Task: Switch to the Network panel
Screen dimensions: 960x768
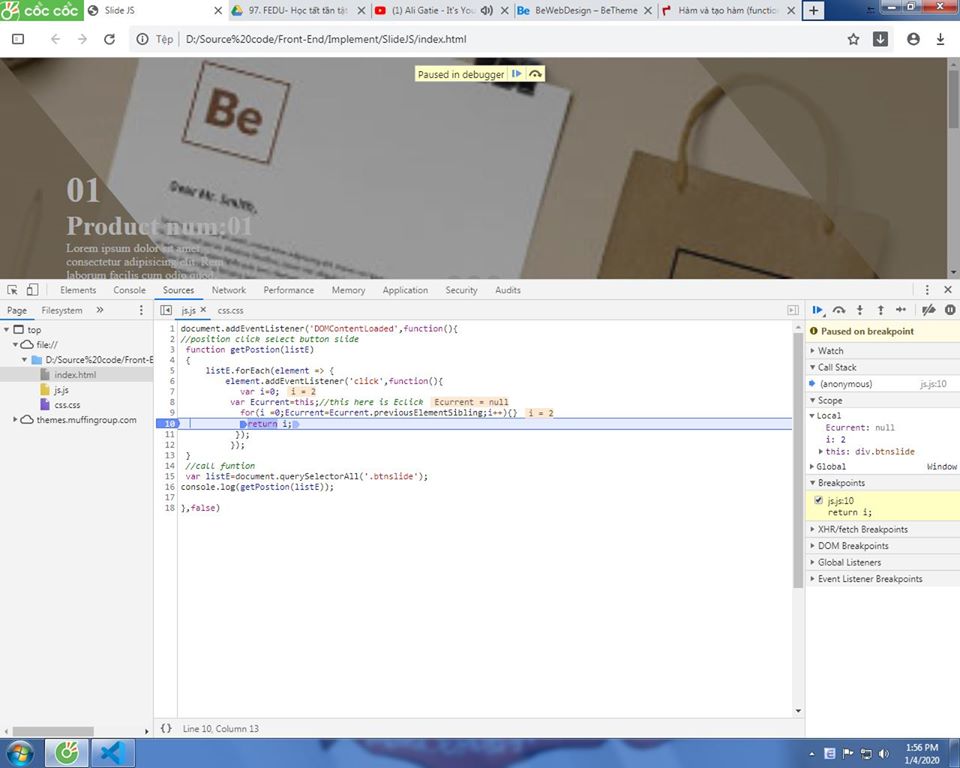Action: tap(229, 289)
